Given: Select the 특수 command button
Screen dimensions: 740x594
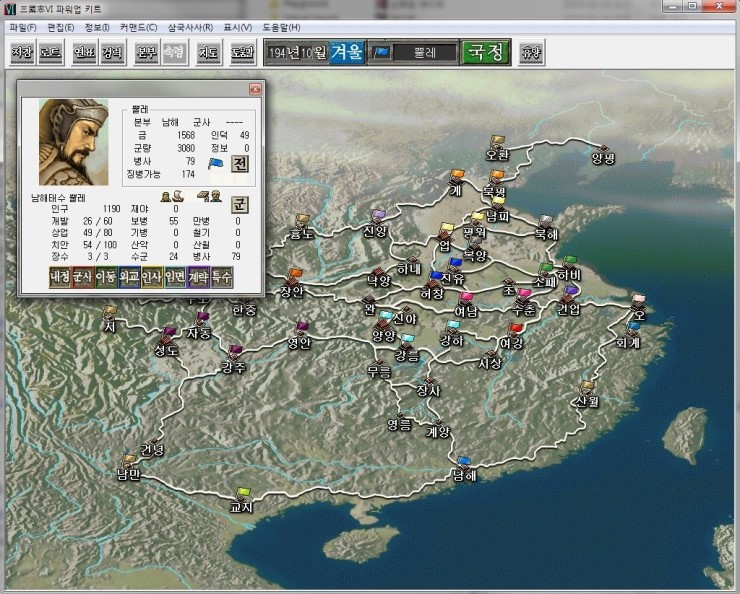Looking at the screenshot, I should (221, 277).
